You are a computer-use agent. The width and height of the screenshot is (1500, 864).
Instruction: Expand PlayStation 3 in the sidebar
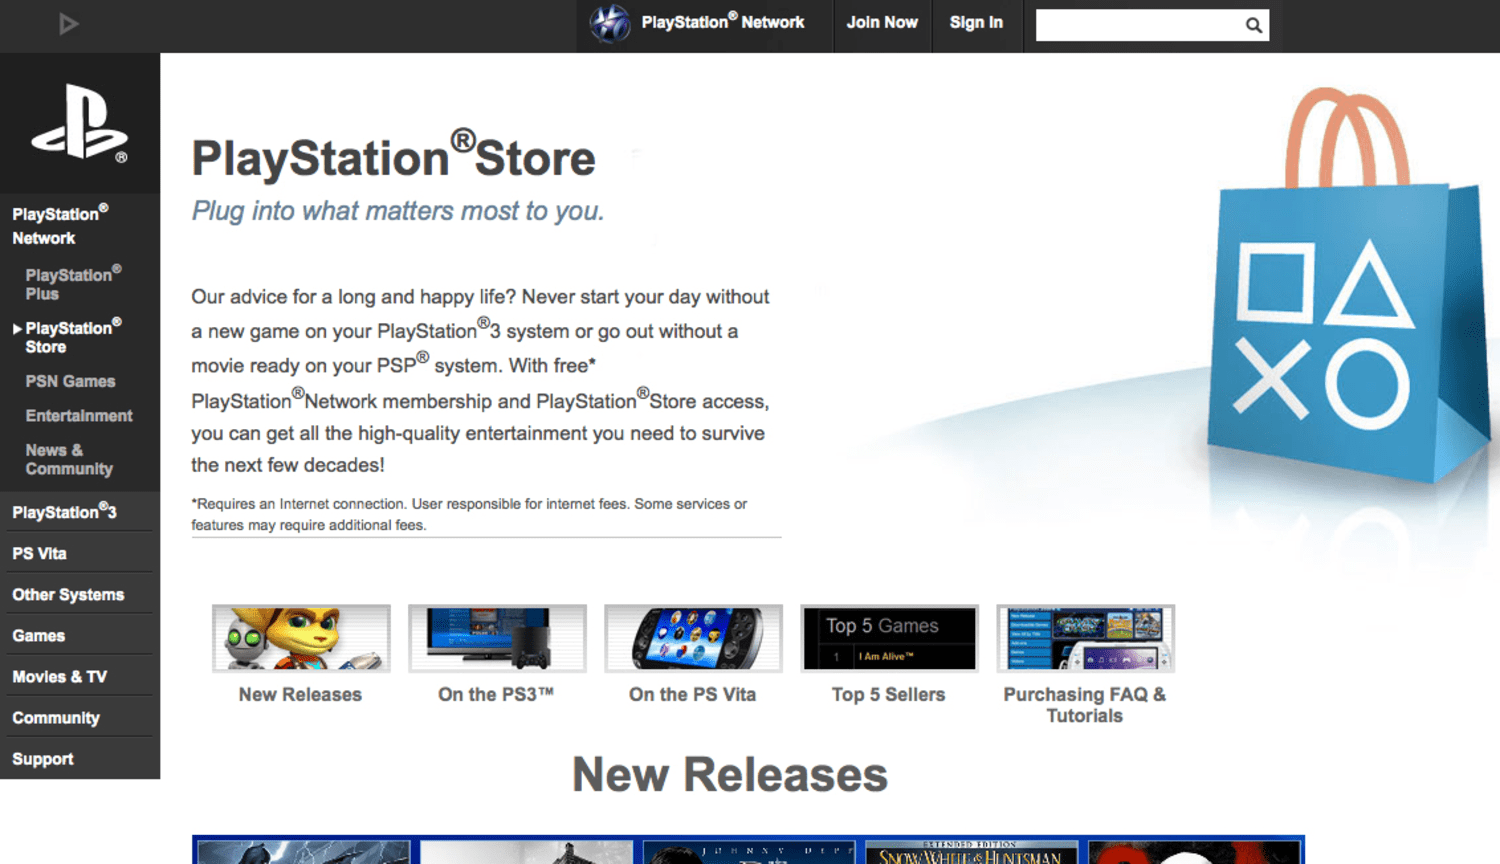(x=64, y=512)
